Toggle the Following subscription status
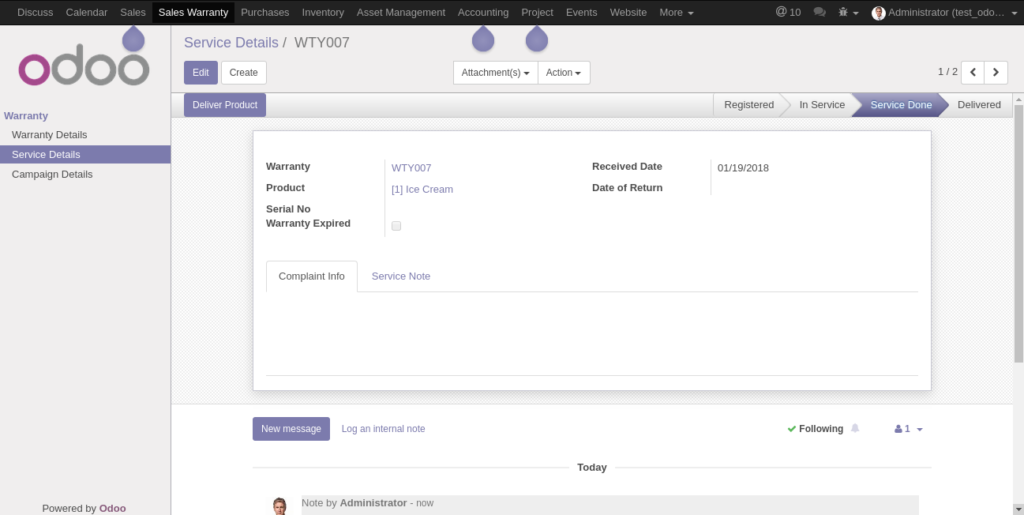The height and width of the screenshot is (515, 1024). 815,429
